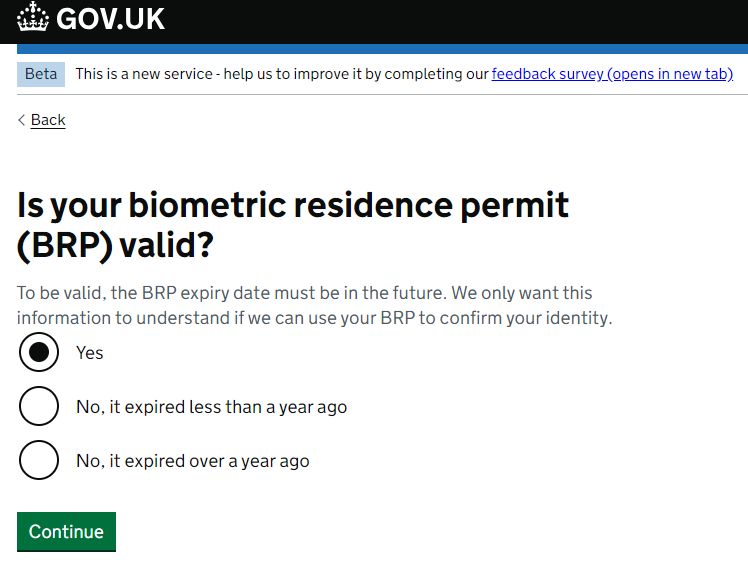Submit with the green Continue button
Viewport: 748px width, 565px height.
[x=66, y=532]
